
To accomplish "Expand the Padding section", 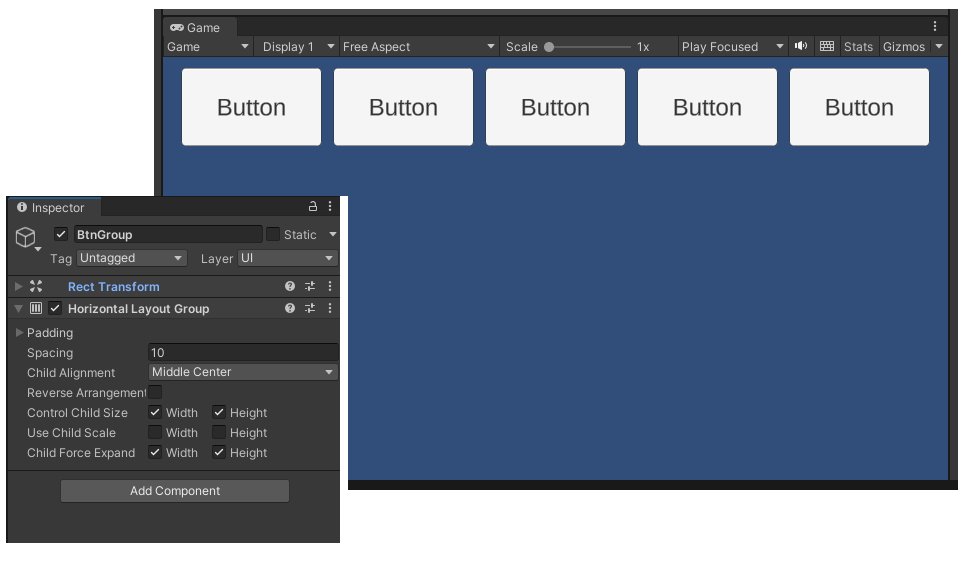I will (19, 332).
